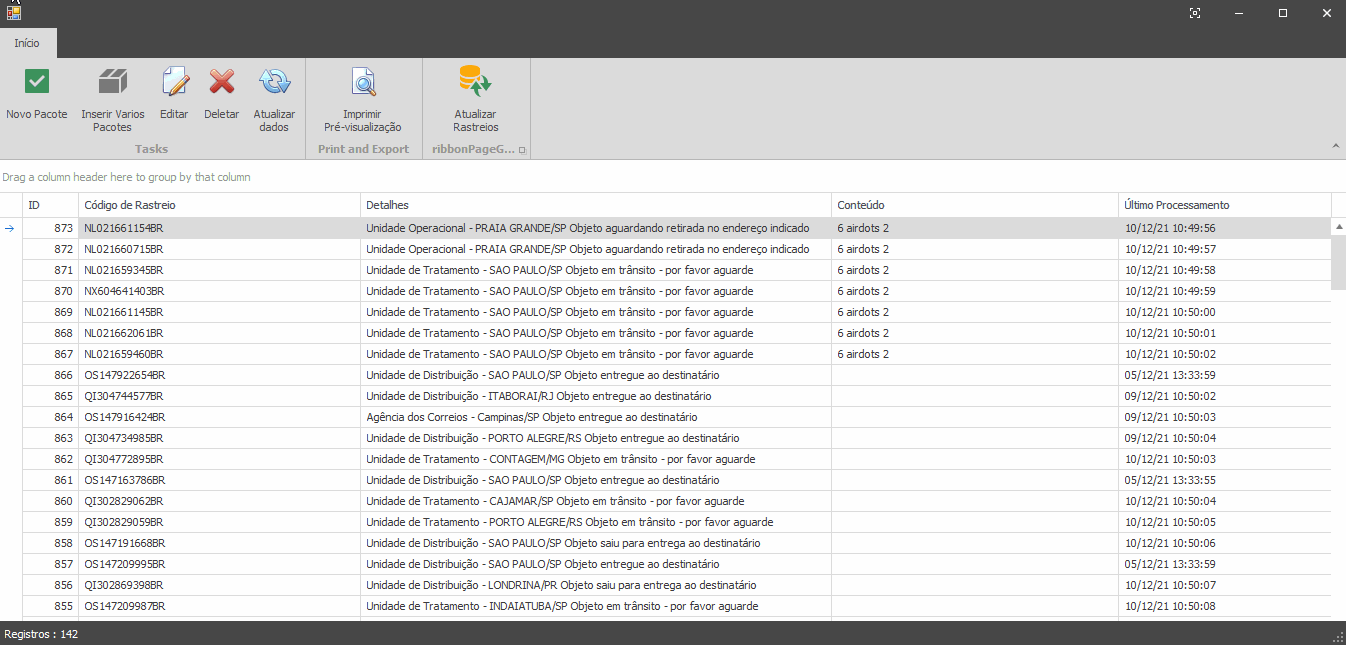Viewport: 1346px width, 645px height.
Task: Click Agência dos Correios Campinas/SP details cell
Action: tap(596, 417)
